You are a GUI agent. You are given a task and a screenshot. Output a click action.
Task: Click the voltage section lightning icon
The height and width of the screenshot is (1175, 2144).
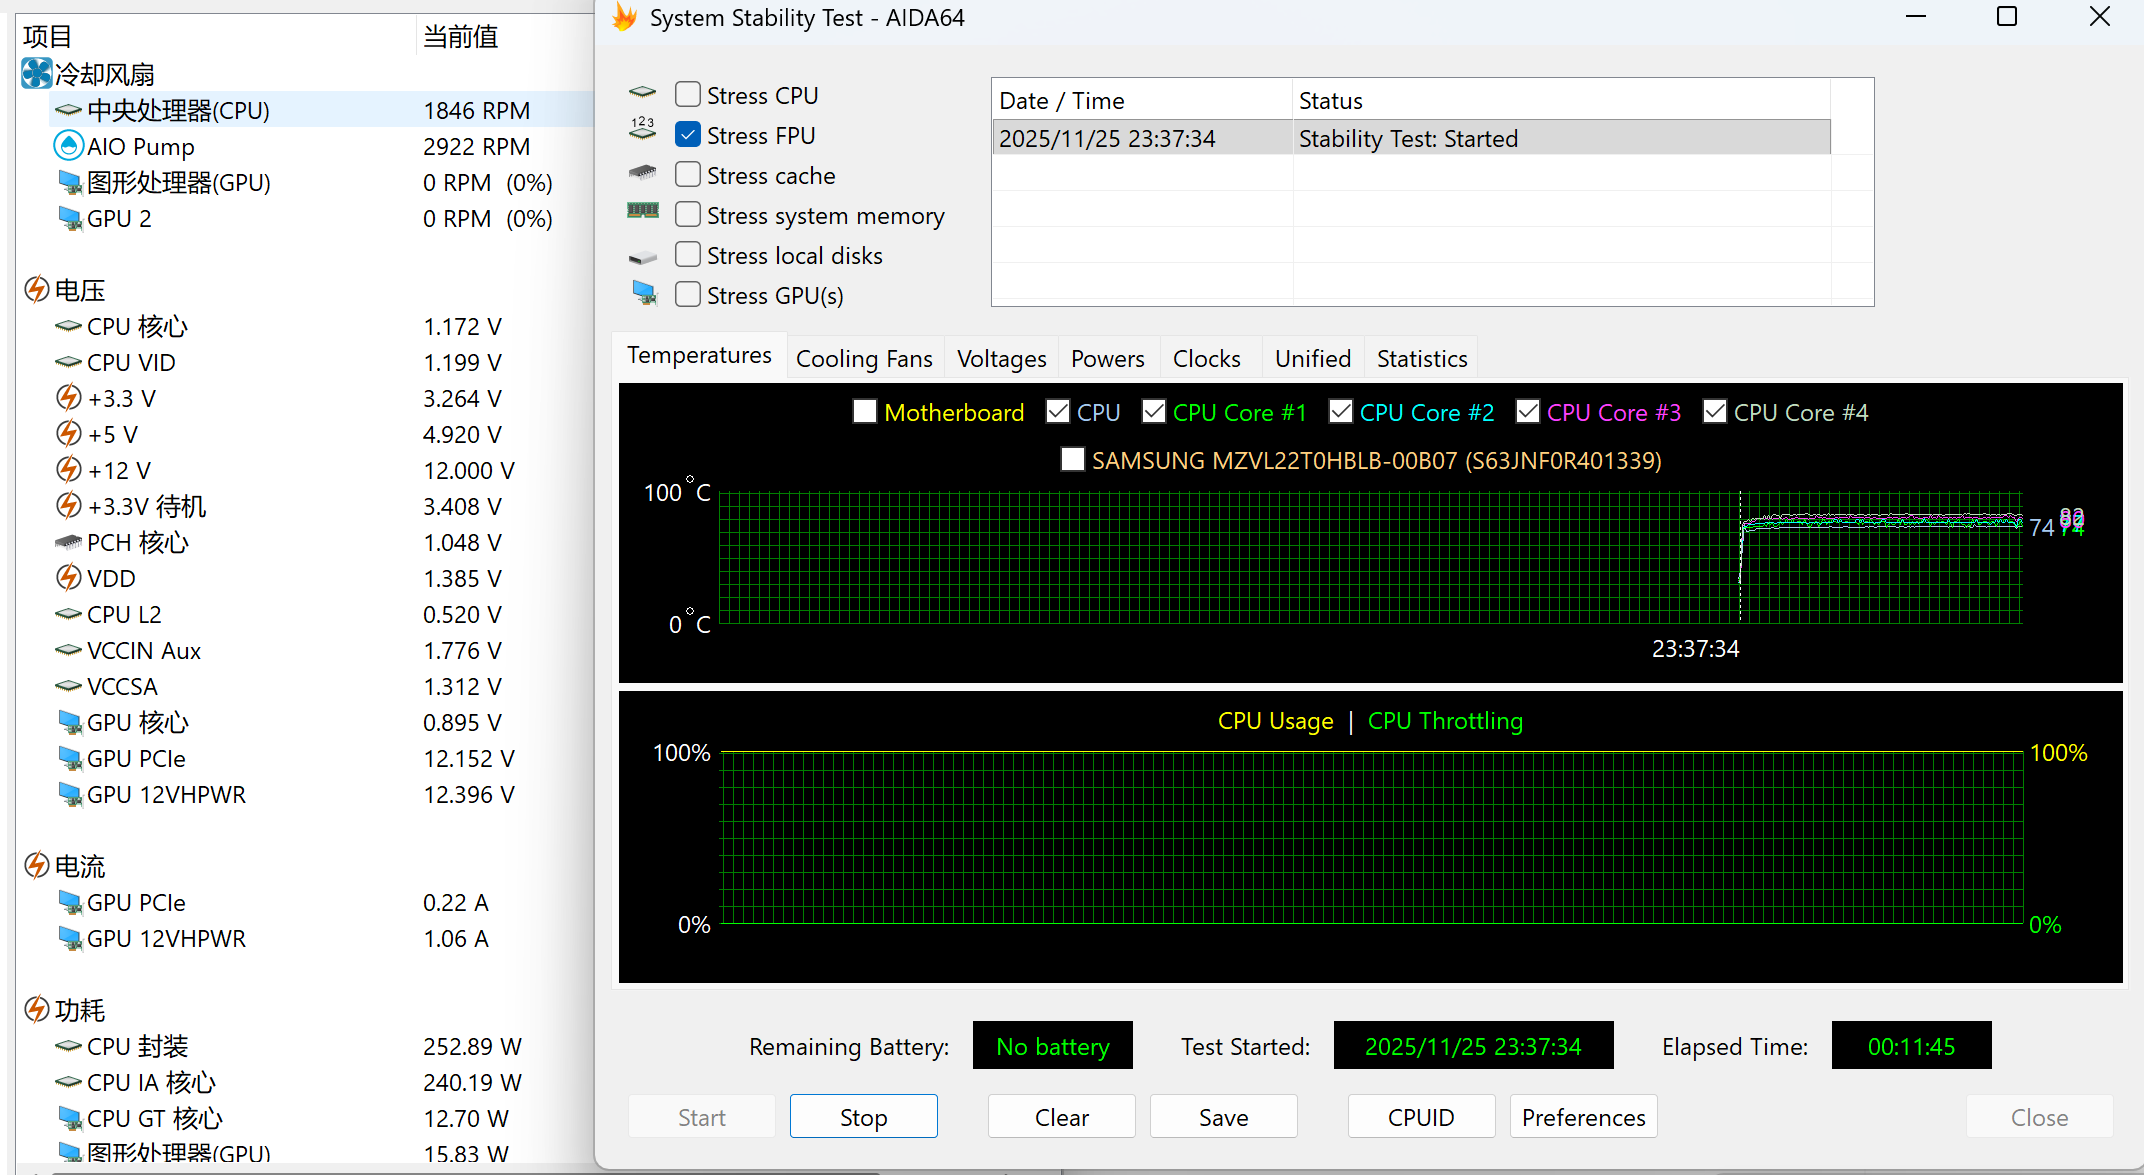(x=37, y=290)
